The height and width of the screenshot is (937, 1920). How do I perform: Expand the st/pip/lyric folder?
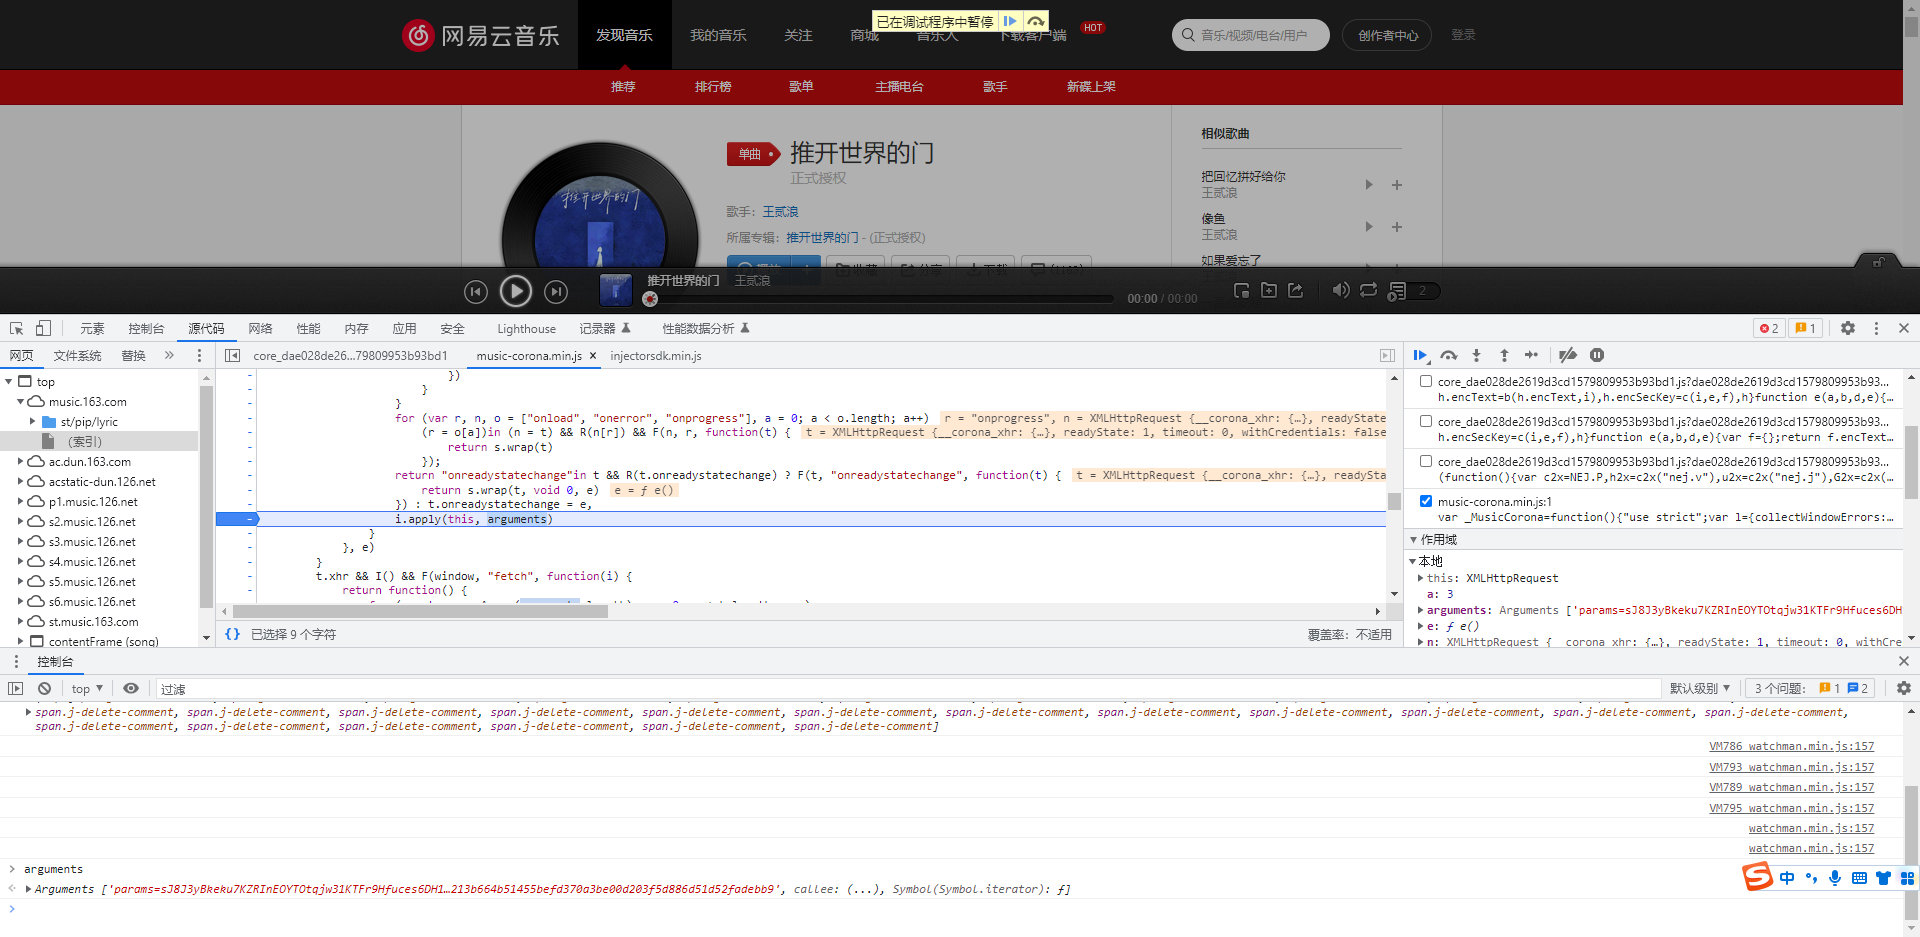point(32,421)
